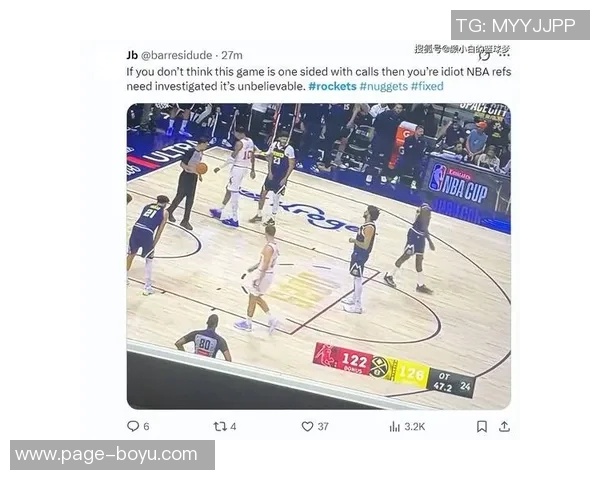Click the share upload arrow icon
The width and height of the screenshot is (600, 480).
click(504, 426)
